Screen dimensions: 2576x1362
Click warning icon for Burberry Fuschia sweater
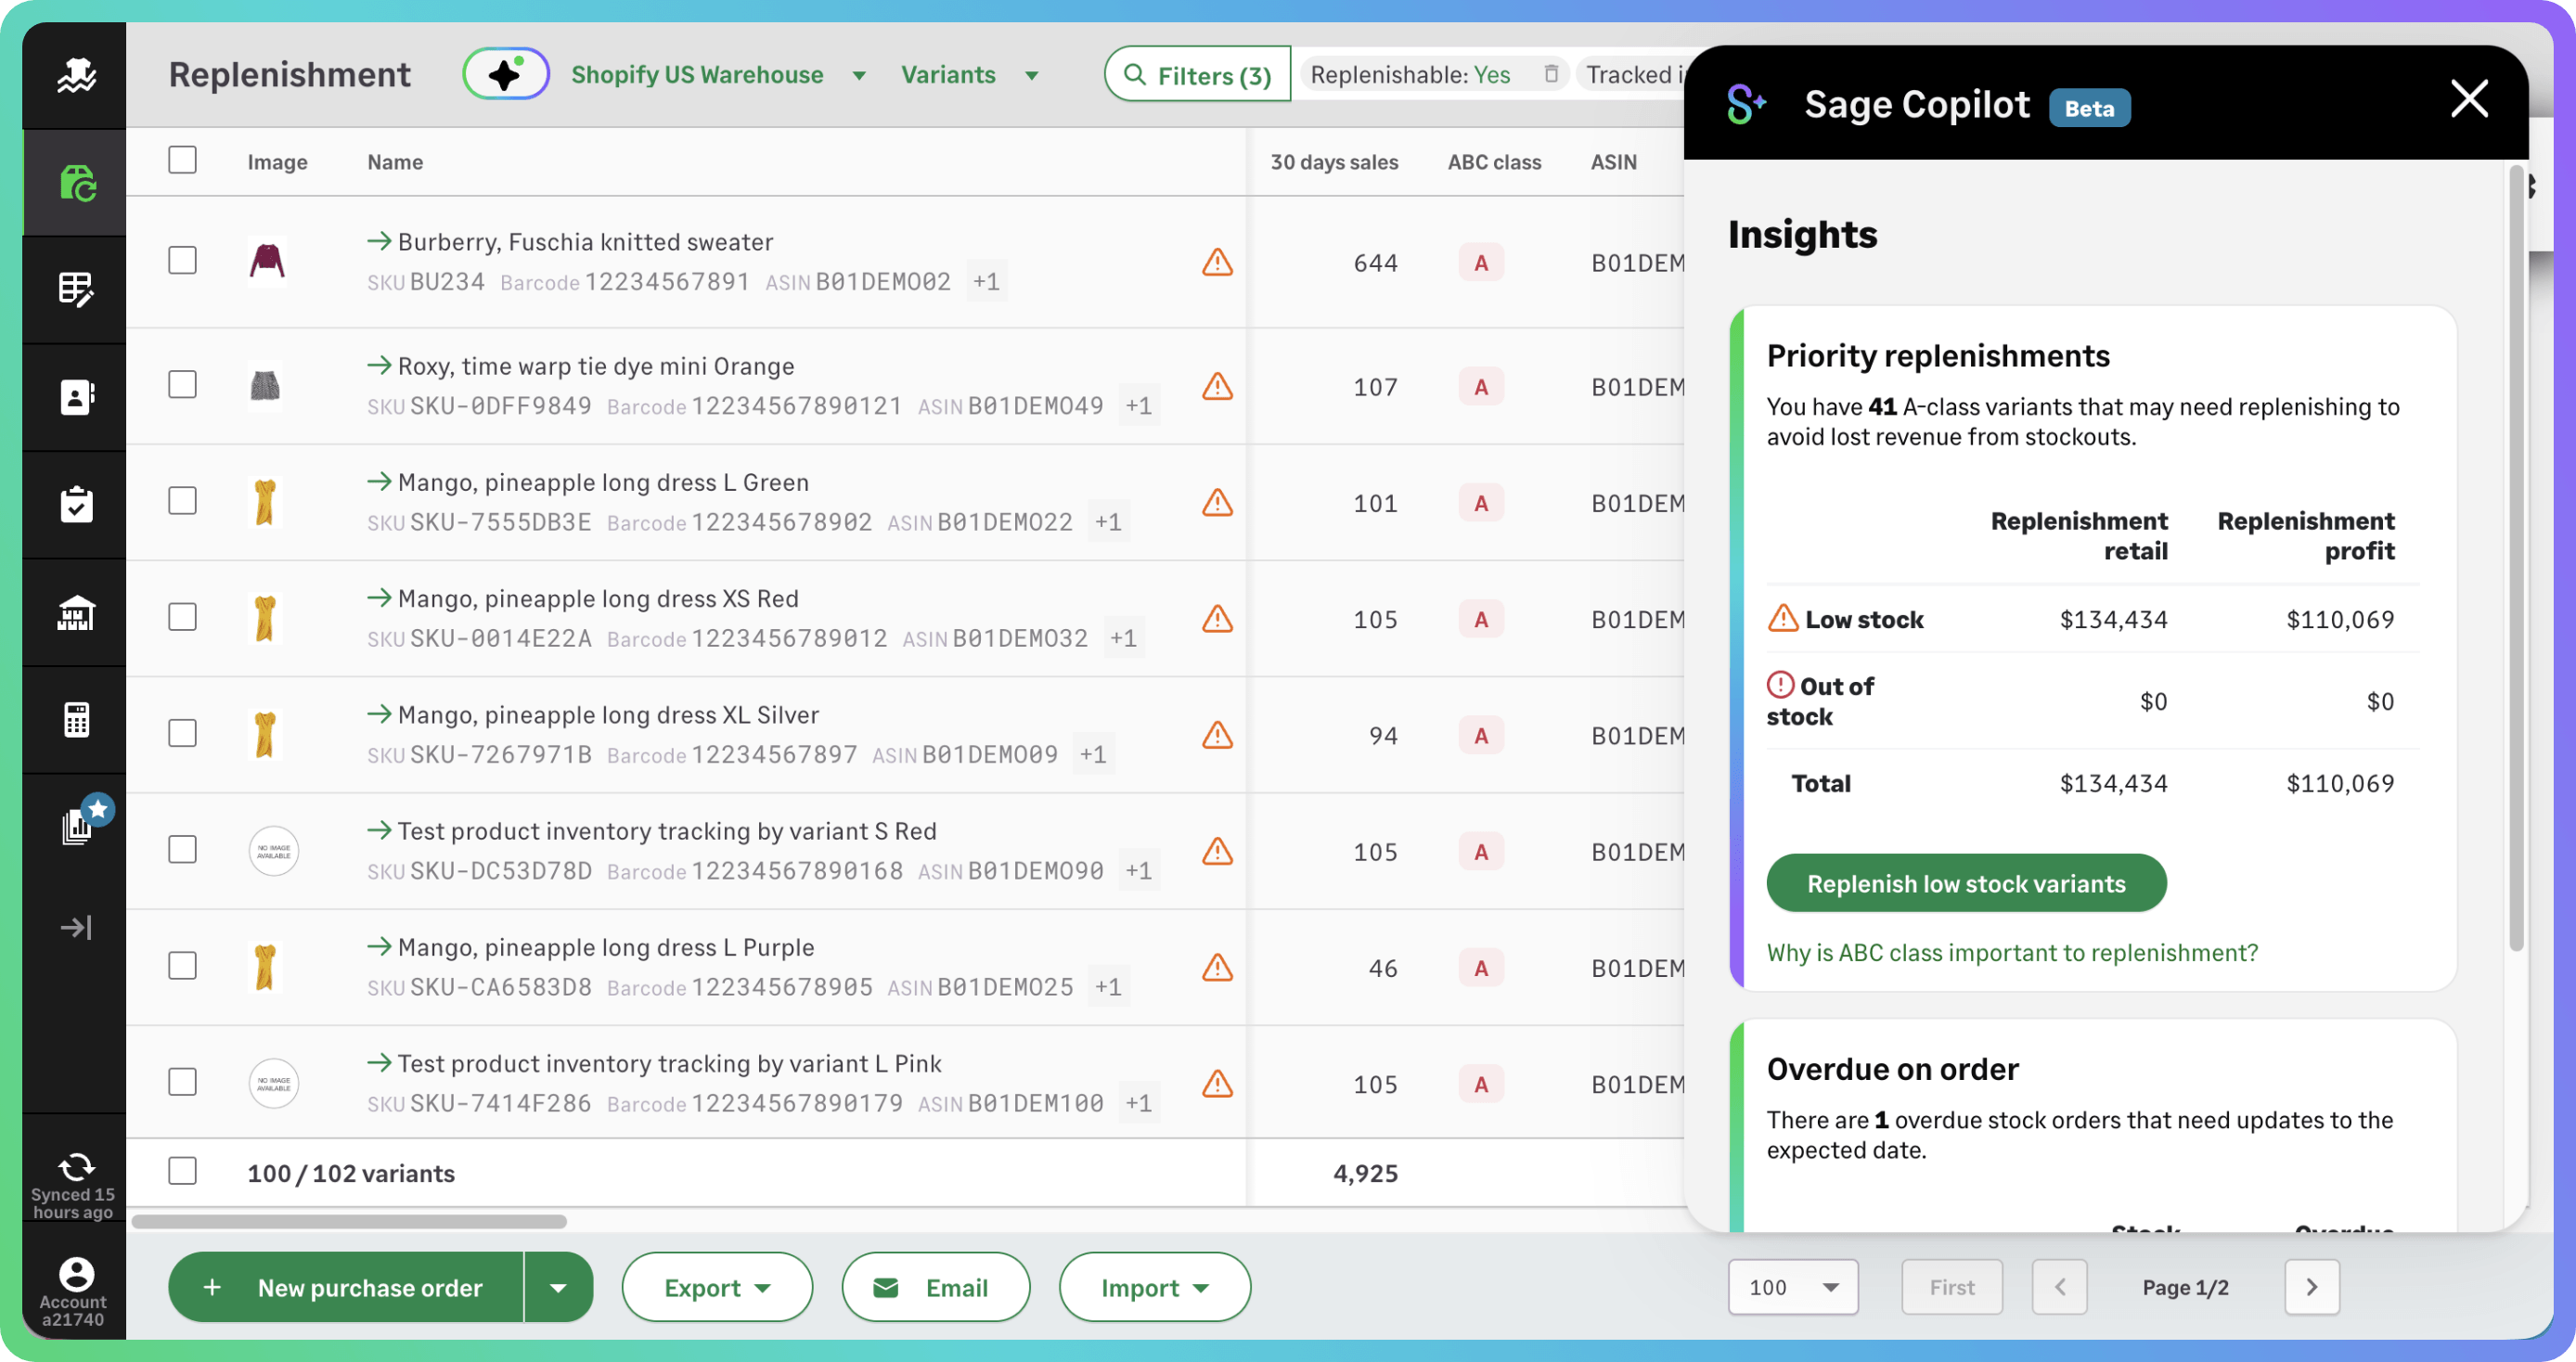1216,263
